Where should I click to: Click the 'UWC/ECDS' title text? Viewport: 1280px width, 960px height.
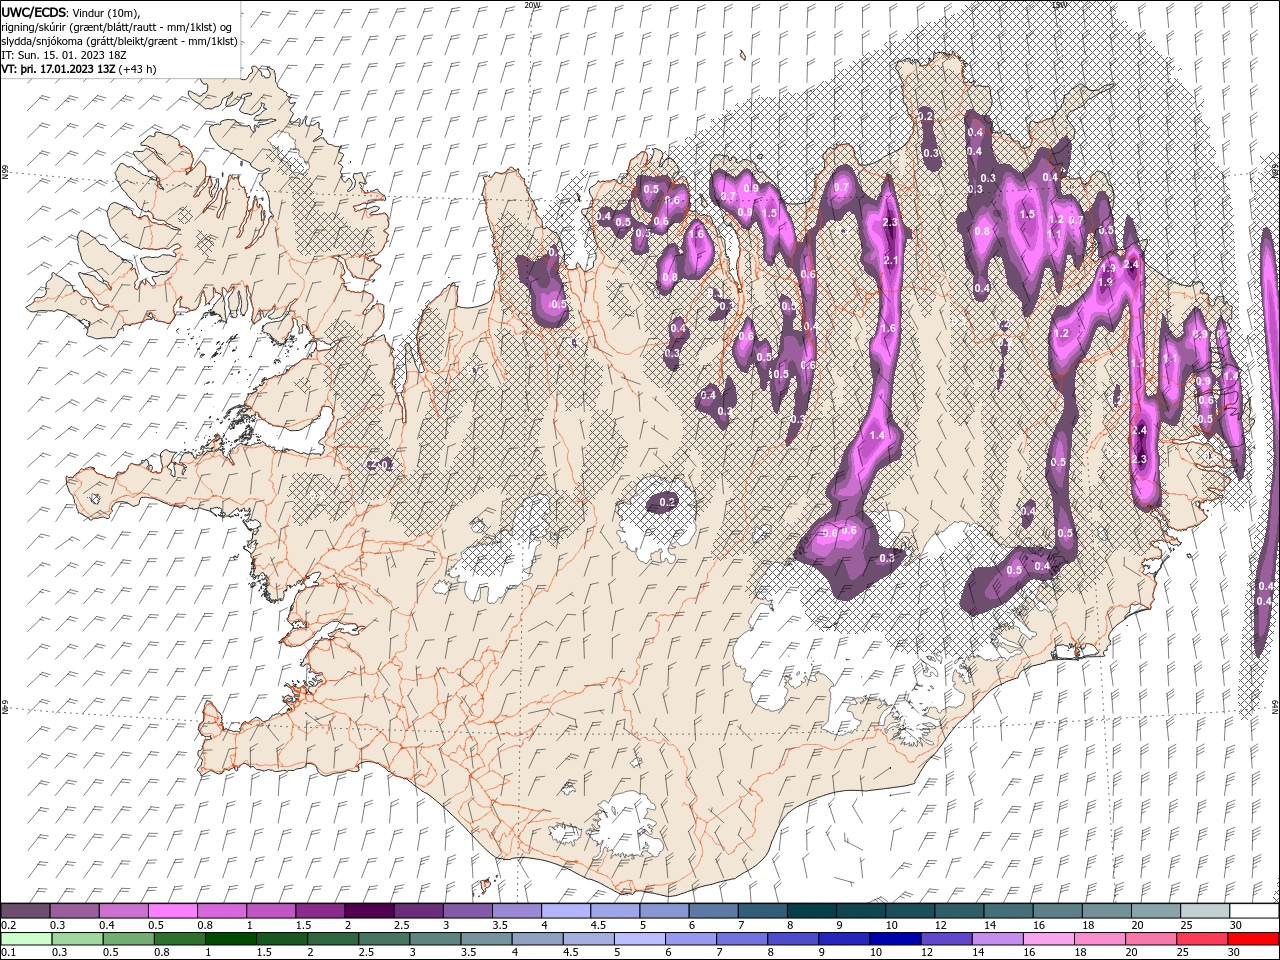34,12
